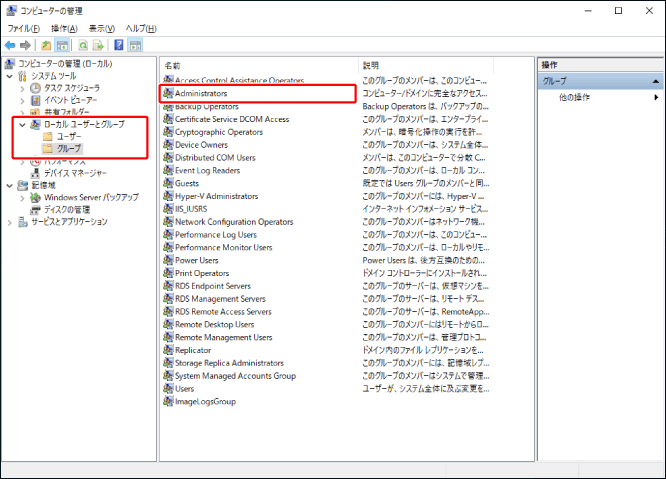Select the Task Scheduler clock icon in the tree

pyautogui.click(x=36, y=88)
